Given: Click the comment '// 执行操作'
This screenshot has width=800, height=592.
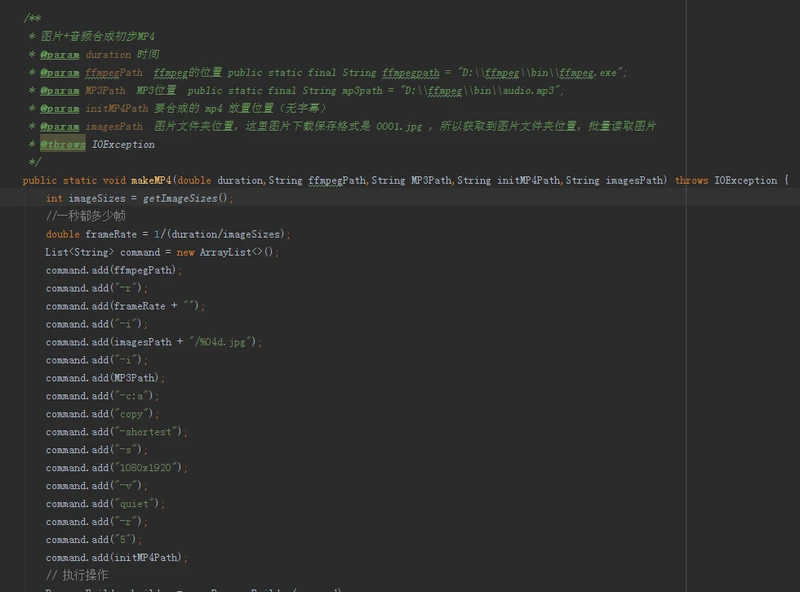Looking at the screenshot, I should point(77,575).
